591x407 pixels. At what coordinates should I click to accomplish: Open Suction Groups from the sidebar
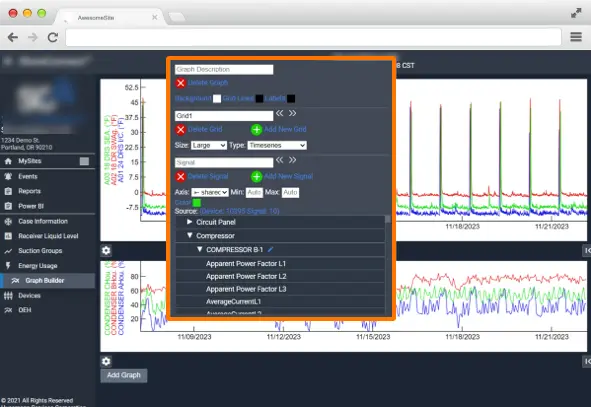pos(40,251)
